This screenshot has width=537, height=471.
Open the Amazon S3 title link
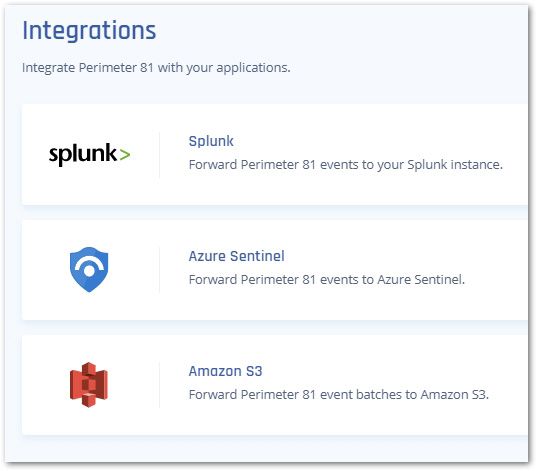tap(225, 371)
